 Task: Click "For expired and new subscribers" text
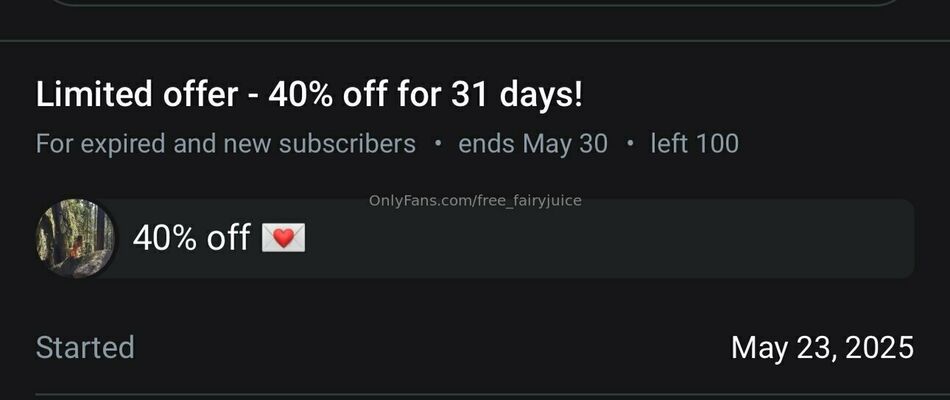pos(226,144)
